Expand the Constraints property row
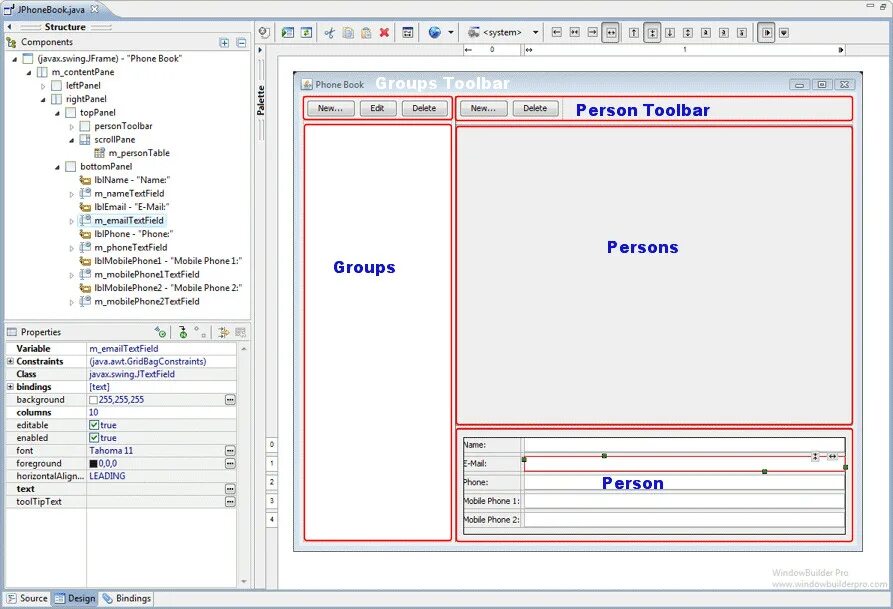893x609 pixels. [x=10, y=361]
